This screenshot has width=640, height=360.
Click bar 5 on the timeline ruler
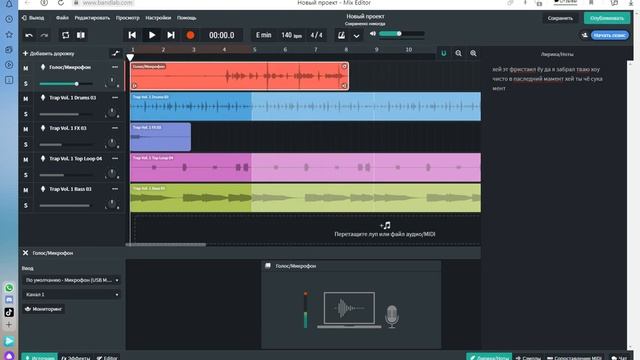(254, 50)
